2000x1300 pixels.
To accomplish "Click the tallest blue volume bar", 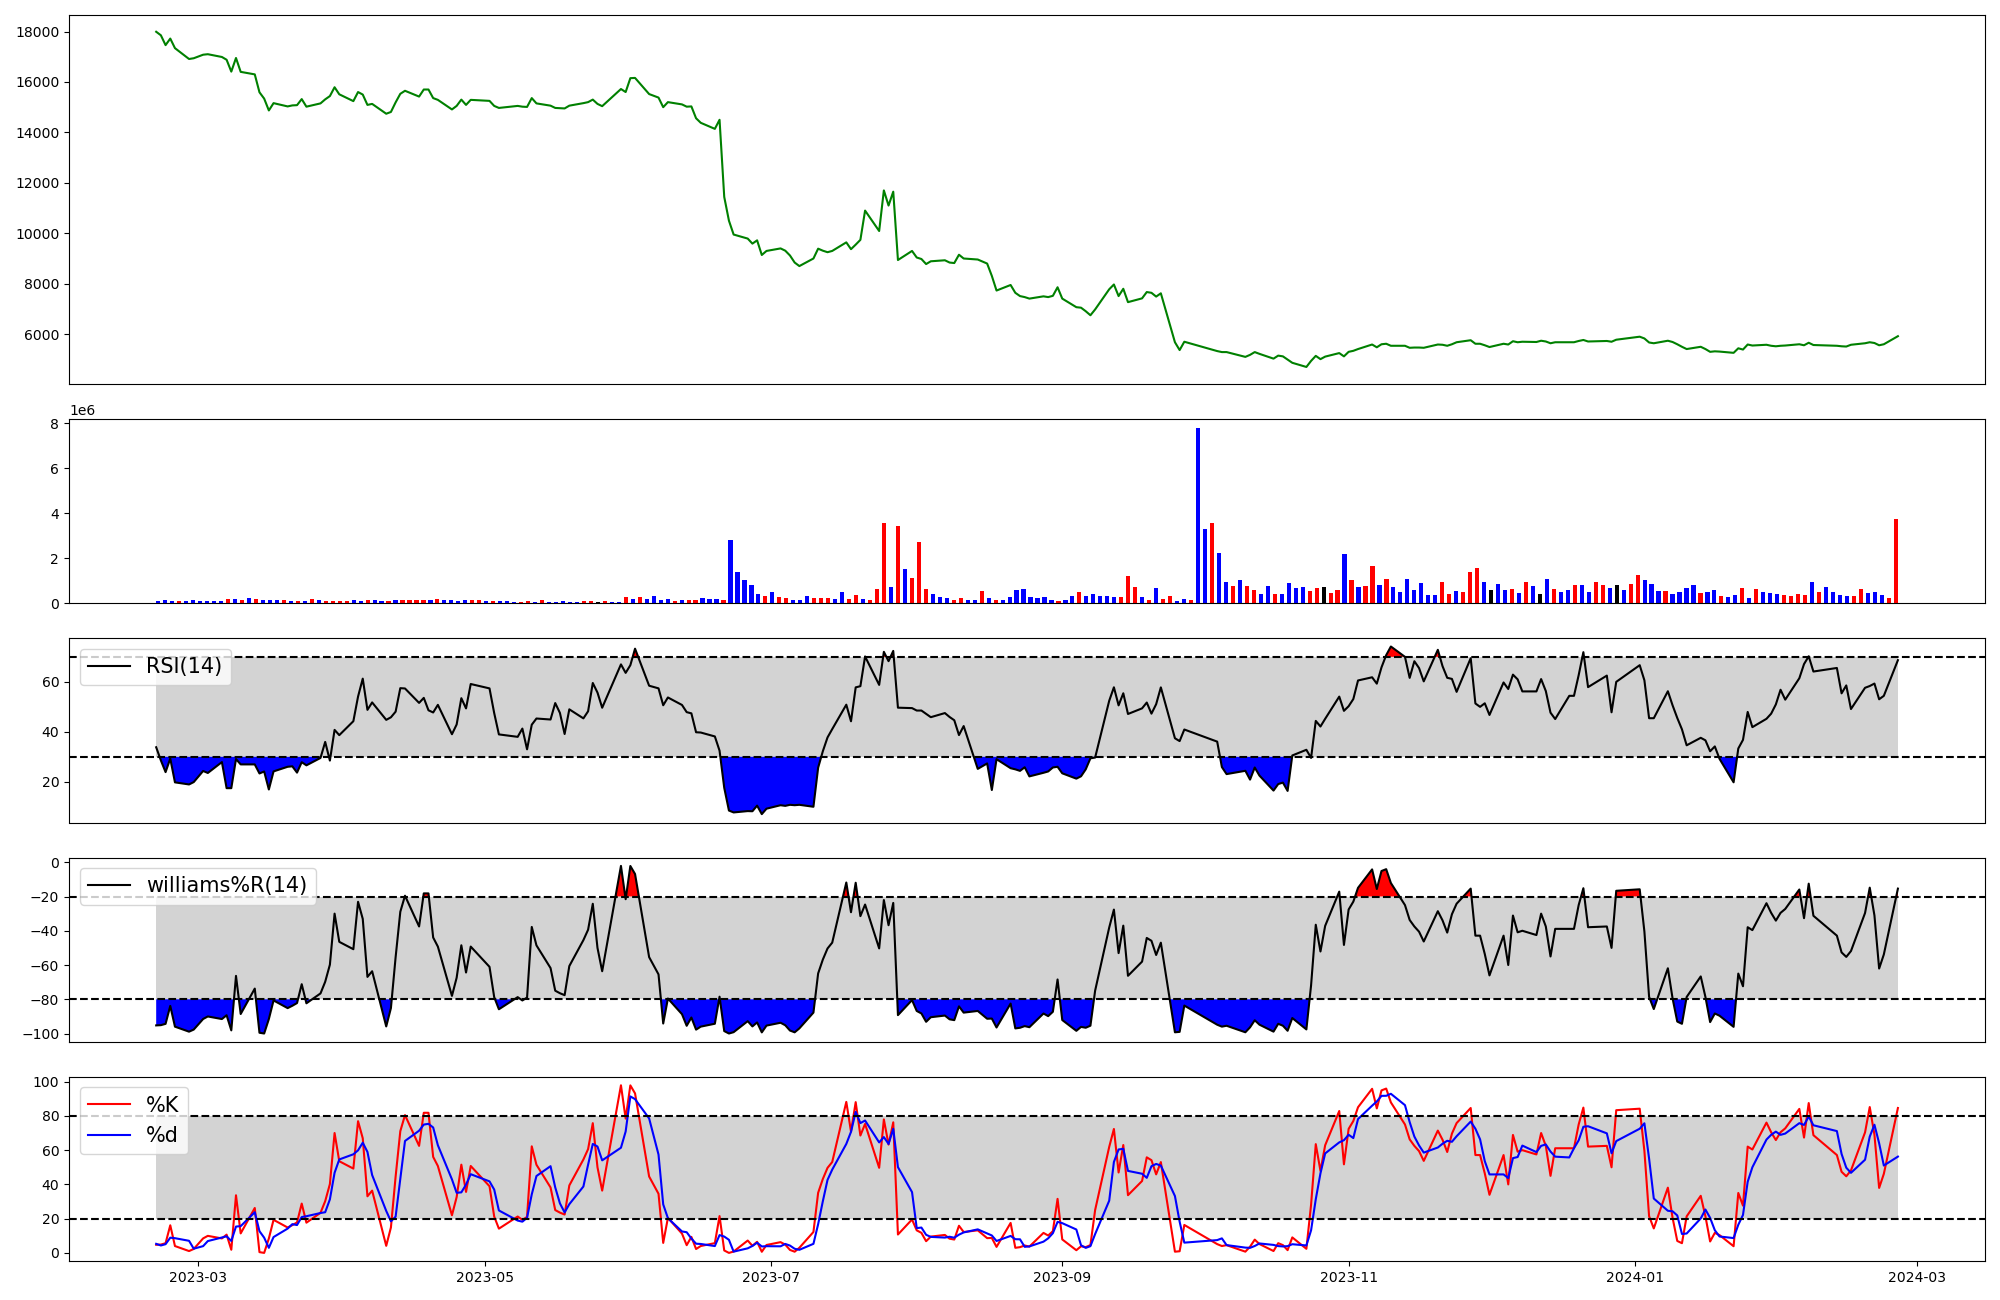I will (x=1198, y=515).
